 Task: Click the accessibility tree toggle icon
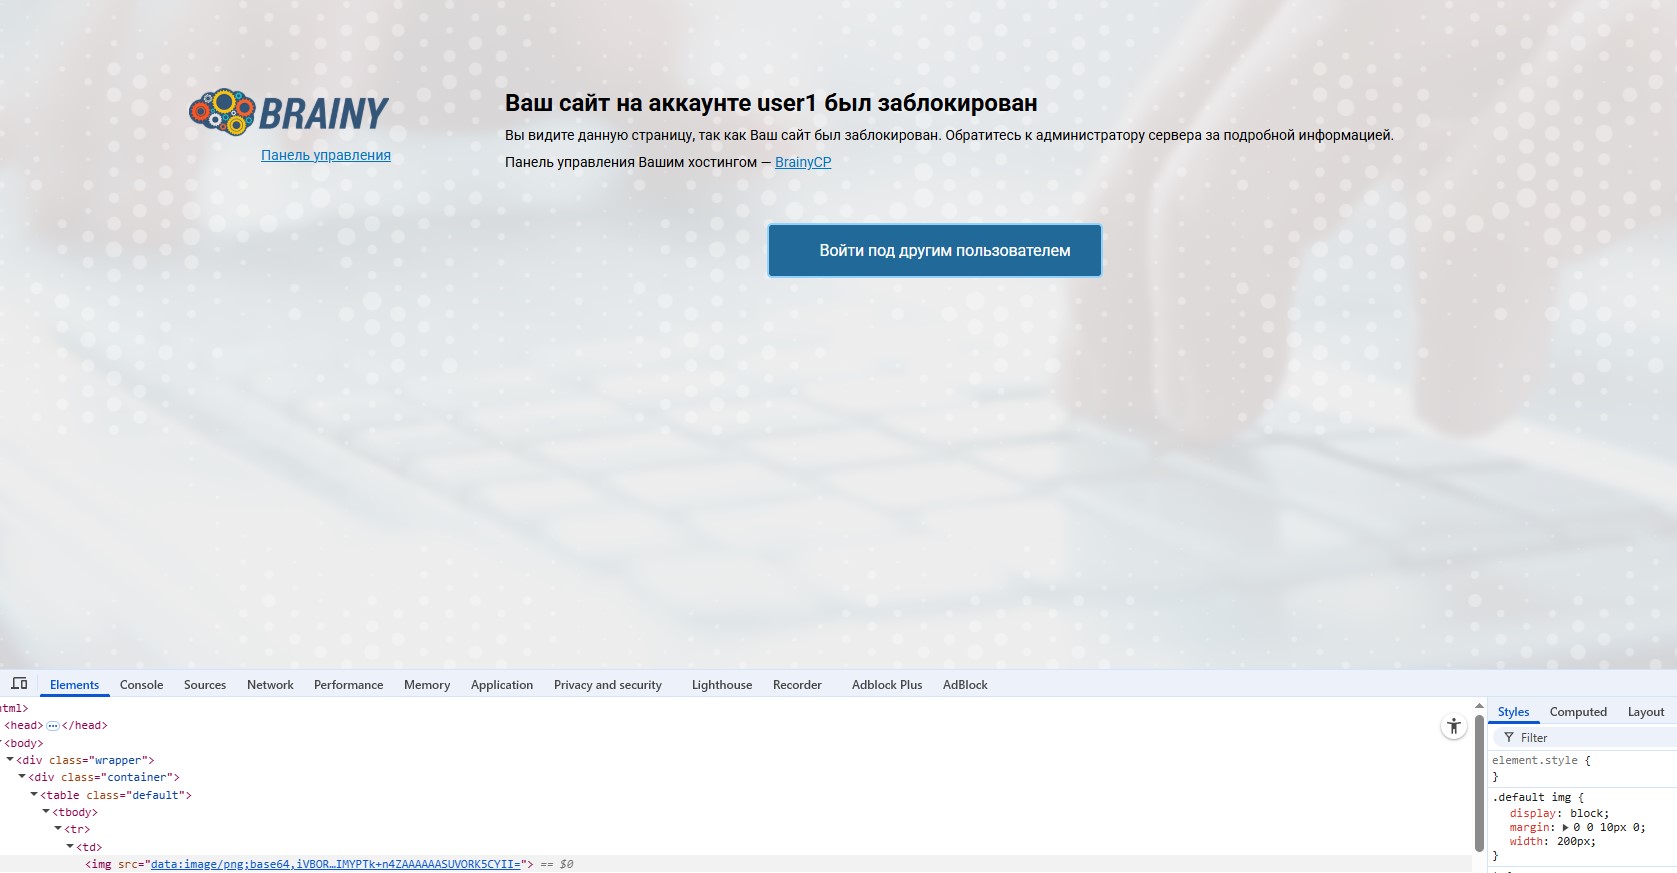[1453, 727]
